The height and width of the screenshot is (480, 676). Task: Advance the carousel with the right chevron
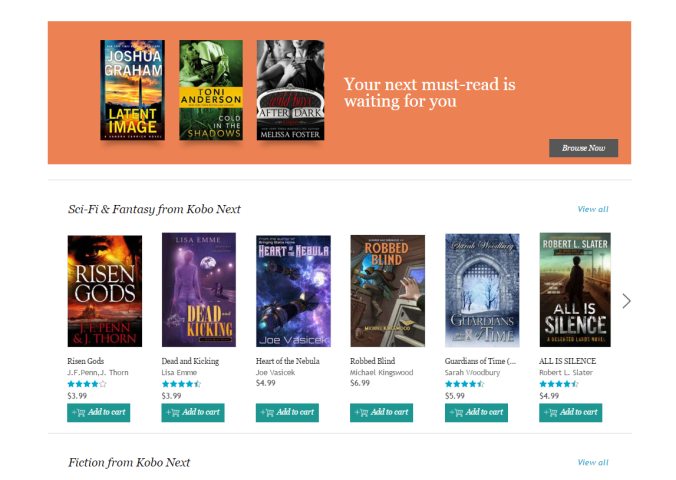coord(626,301)
